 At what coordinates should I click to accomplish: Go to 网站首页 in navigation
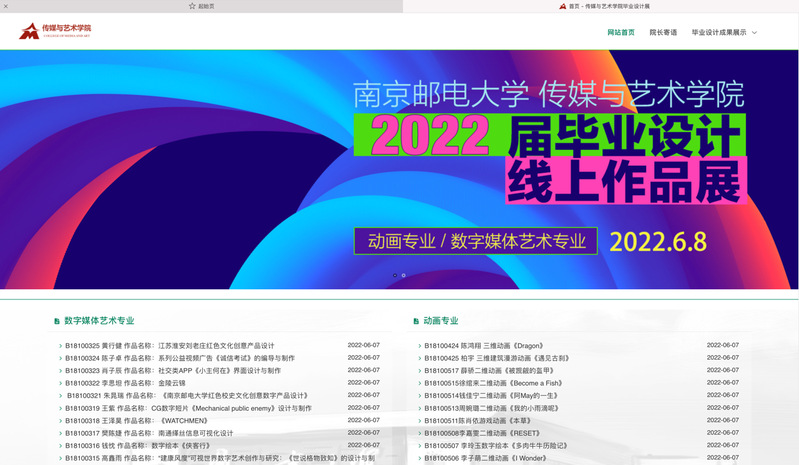coord(621,32)
